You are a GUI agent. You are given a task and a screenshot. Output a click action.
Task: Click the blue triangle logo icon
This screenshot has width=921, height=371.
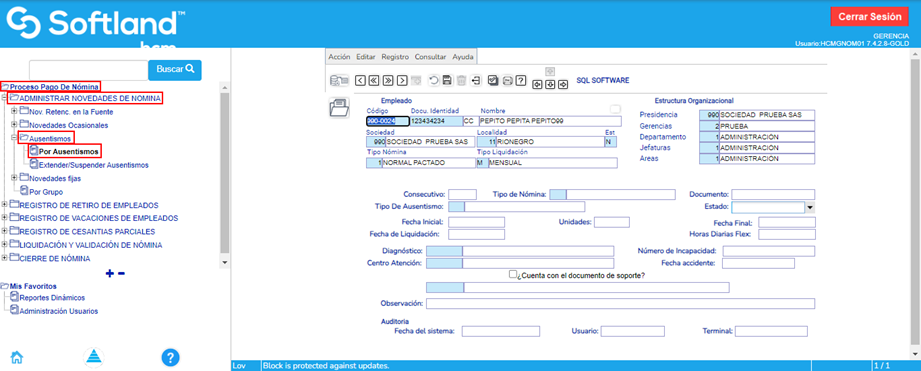(93, 357)
